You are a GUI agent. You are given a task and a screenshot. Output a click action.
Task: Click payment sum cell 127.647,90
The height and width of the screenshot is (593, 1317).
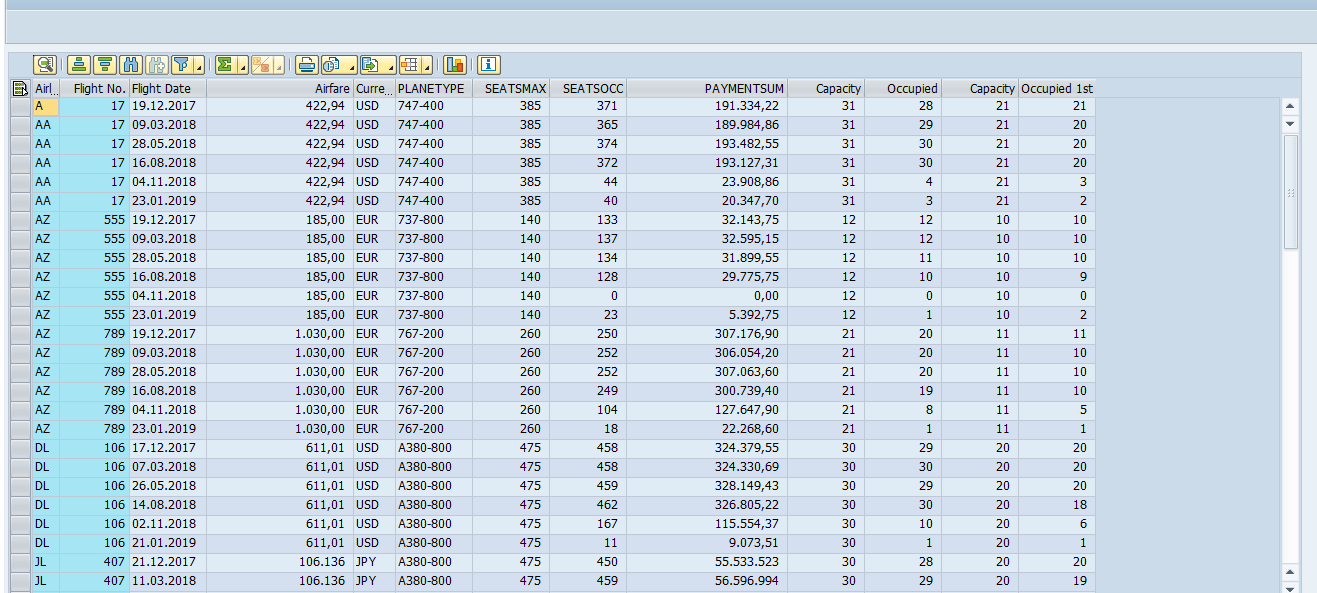tap(707, 410)
